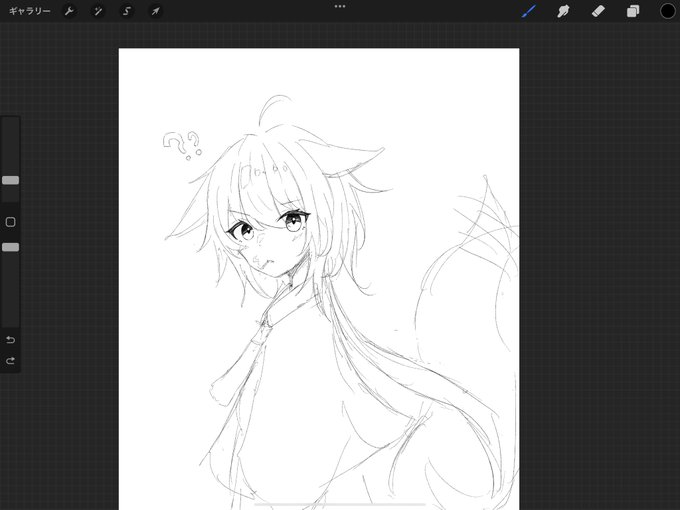The width and height of the screenshot is (680, 510).
Task: Activate the Transform arrow tool
Action: [x=155, y=11]
